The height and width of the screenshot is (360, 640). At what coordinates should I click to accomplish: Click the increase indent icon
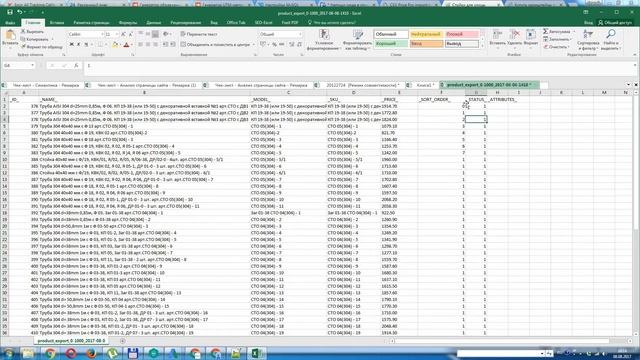click(173, 44)
